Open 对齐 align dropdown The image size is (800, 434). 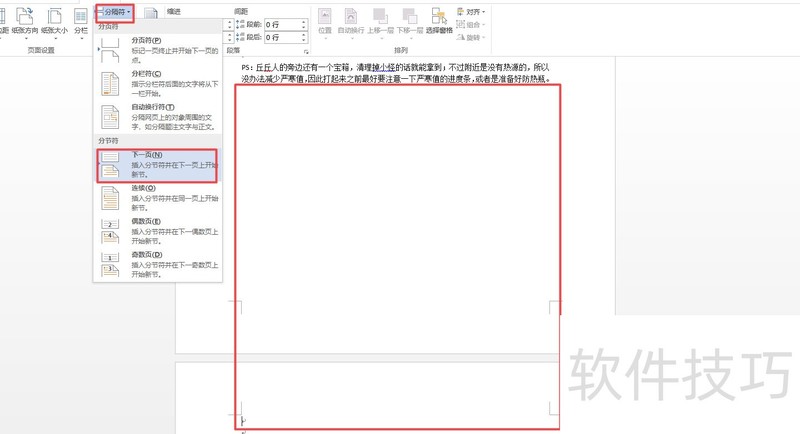pos(471,12)
